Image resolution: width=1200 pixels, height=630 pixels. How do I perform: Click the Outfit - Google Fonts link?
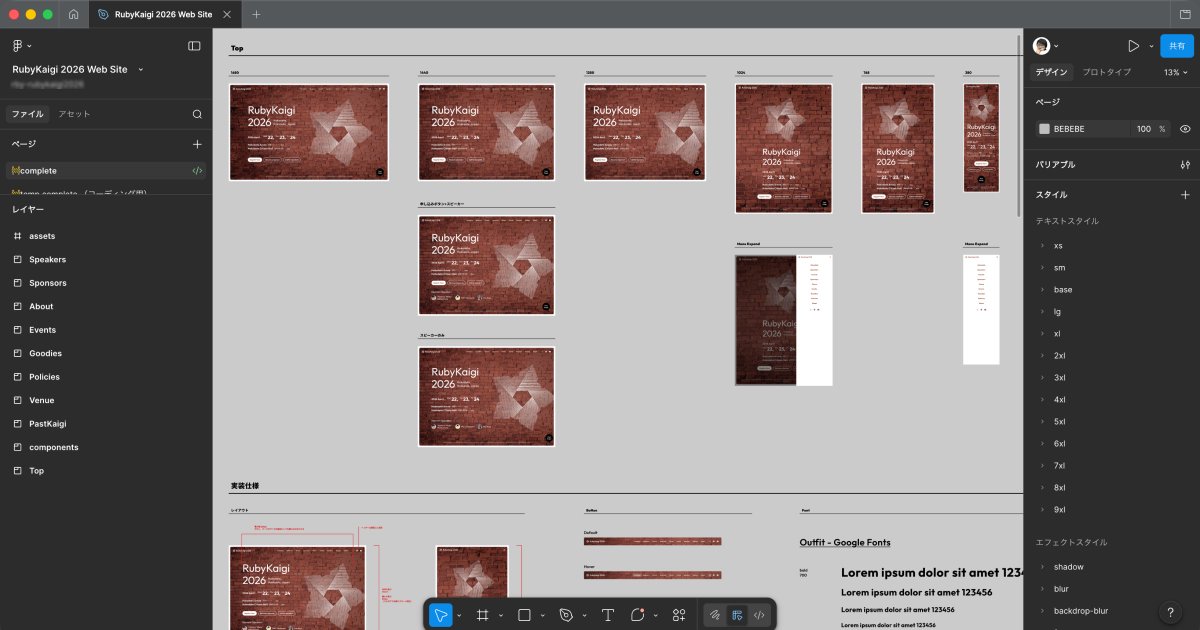[x=845, y=542]
